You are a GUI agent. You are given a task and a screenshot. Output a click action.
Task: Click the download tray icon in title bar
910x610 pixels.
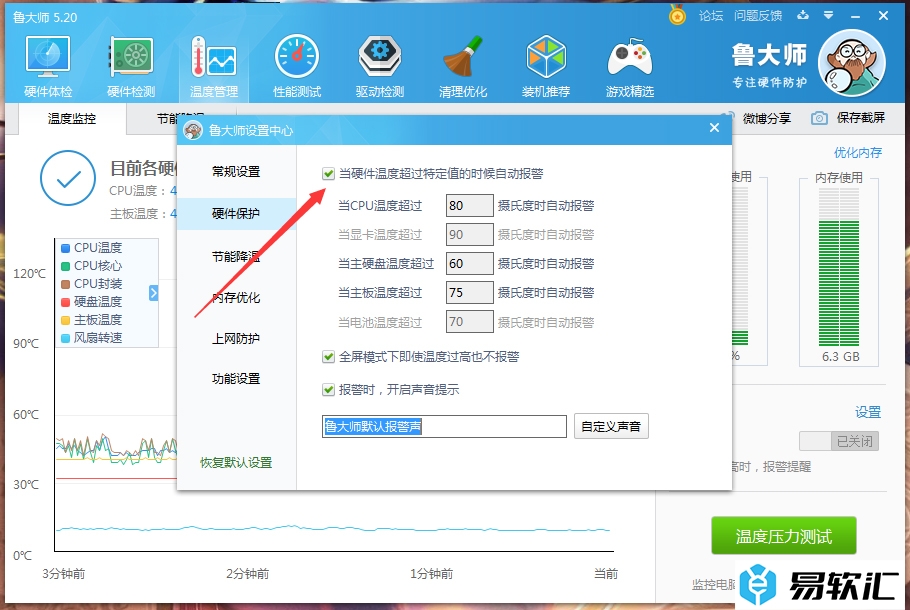pyautogui.click(x=803, y=16)
